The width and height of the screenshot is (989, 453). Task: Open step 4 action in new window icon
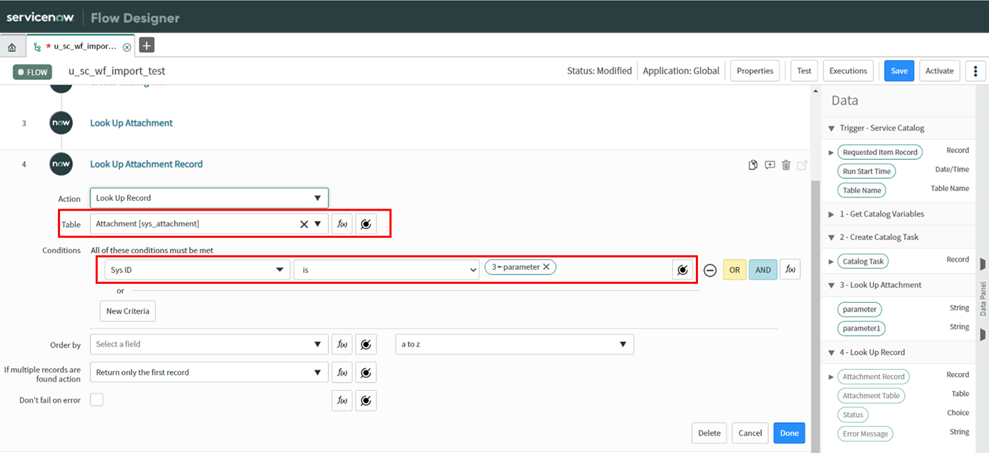(802, 165)
